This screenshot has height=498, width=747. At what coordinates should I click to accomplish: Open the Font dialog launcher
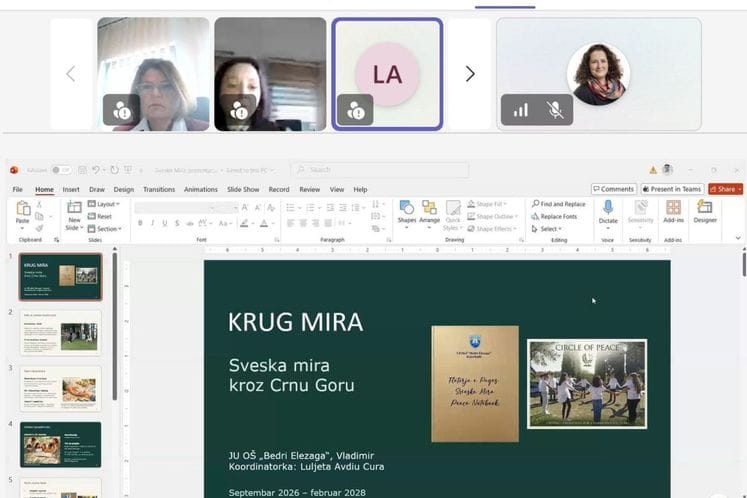pyautogui.click(x=277, y=240)
